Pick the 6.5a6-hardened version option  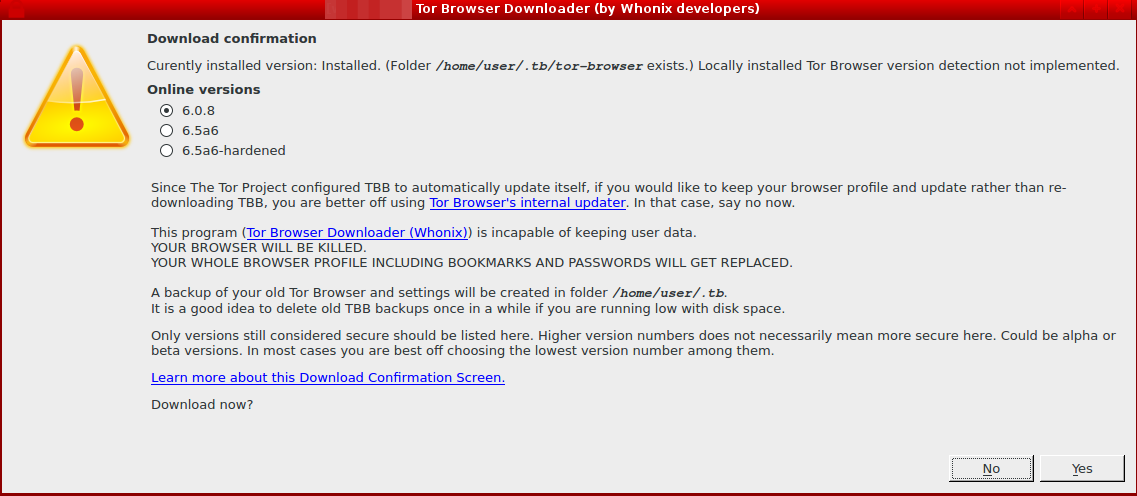(x=167, y=151)
